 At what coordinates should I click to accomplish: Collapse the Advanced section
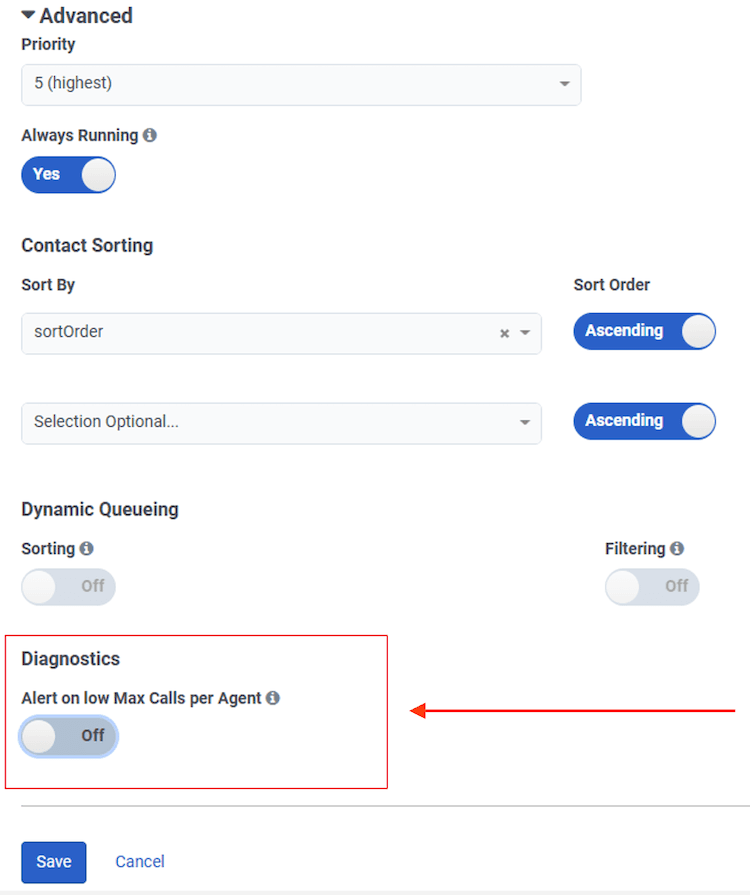pyautogui.click(x=27, y=15)
